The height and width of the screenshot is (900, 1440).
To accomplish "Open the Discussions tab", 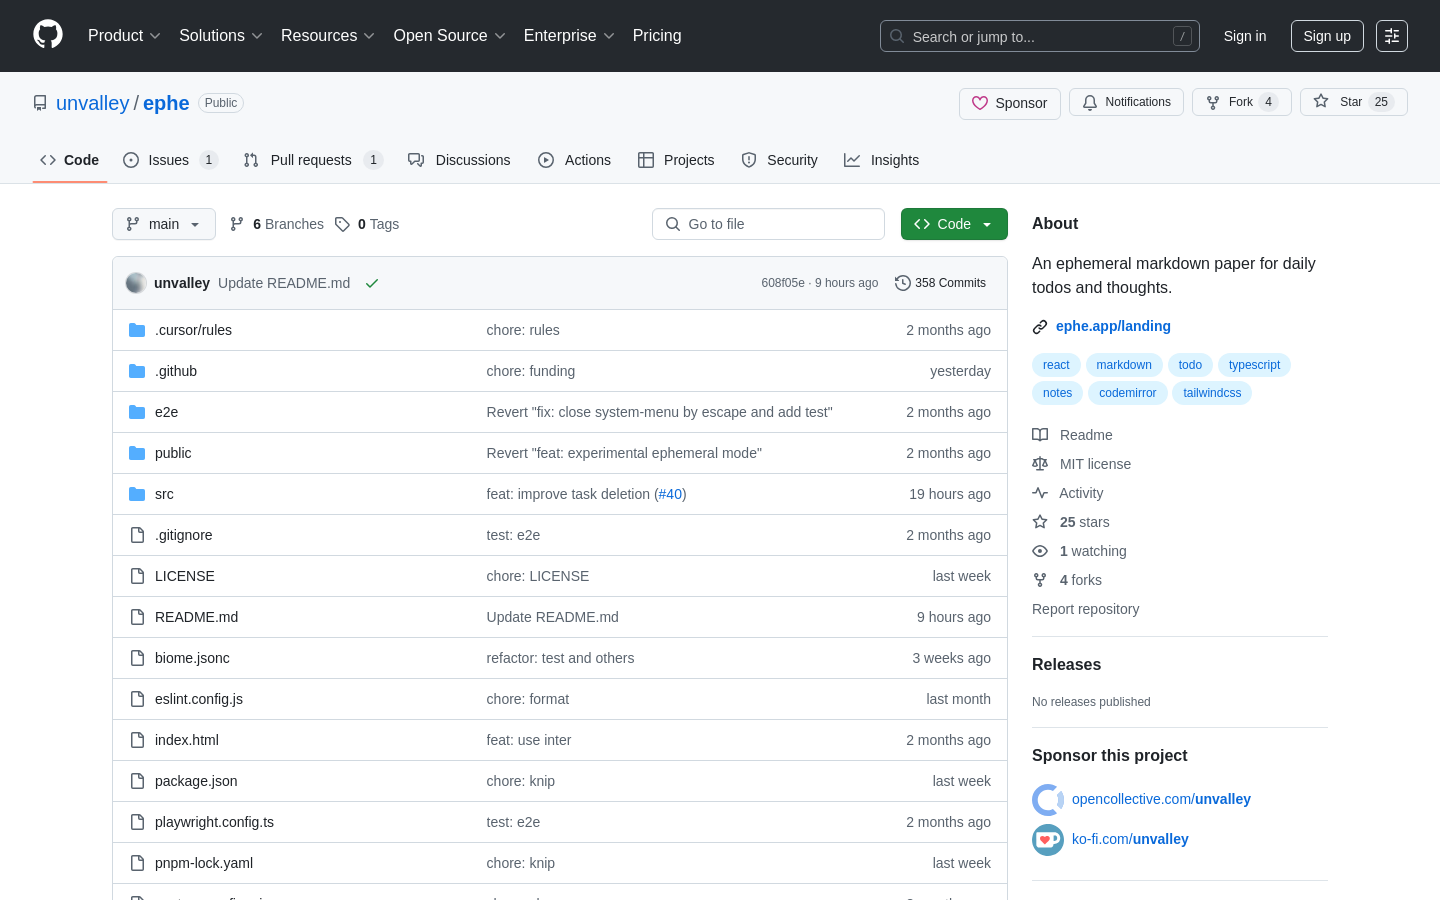I will click(x=459, y=160).
